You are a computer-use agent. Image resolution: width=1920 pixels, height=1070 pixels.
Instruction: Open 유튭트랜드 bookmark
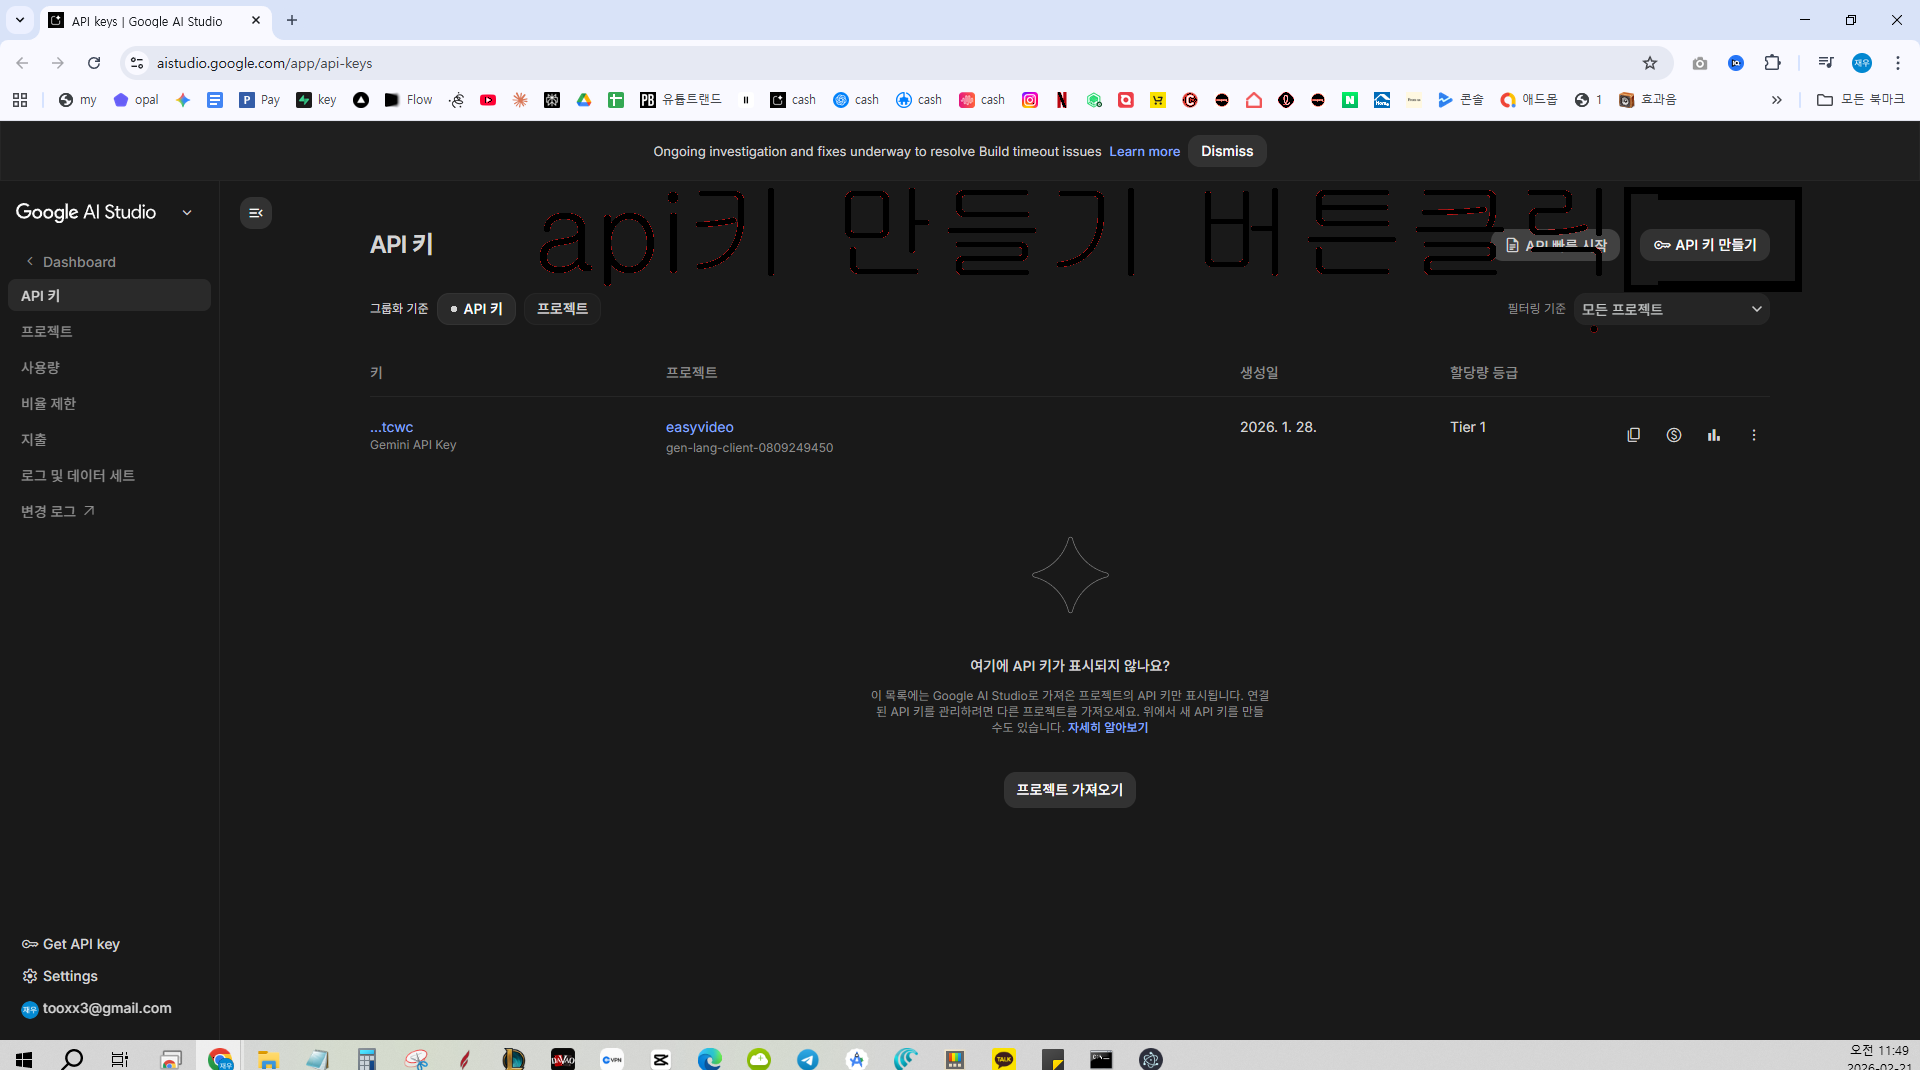(681, 100)
